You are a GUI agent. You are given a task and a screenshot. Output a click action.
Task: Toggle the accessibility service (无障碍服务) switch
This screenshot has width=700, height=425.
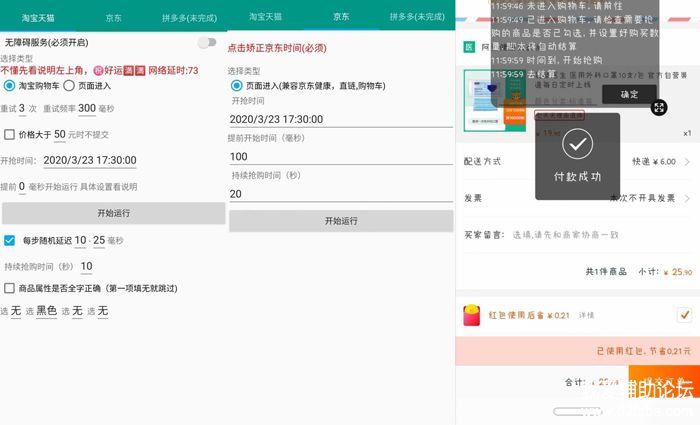(207, 43)
